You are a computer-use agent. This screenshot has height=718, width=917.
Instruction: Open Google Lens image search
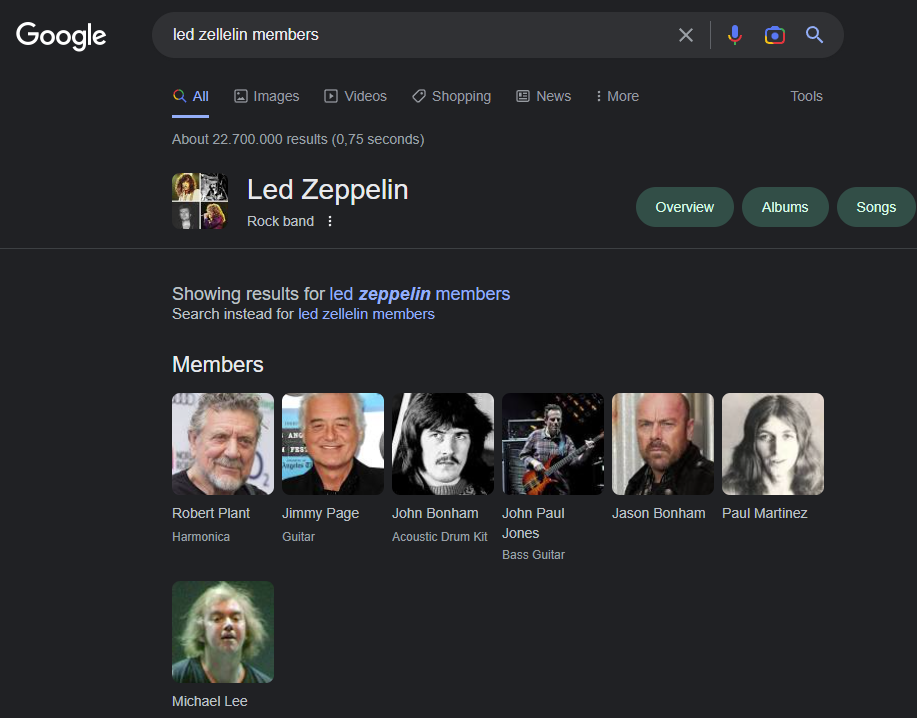775,35
